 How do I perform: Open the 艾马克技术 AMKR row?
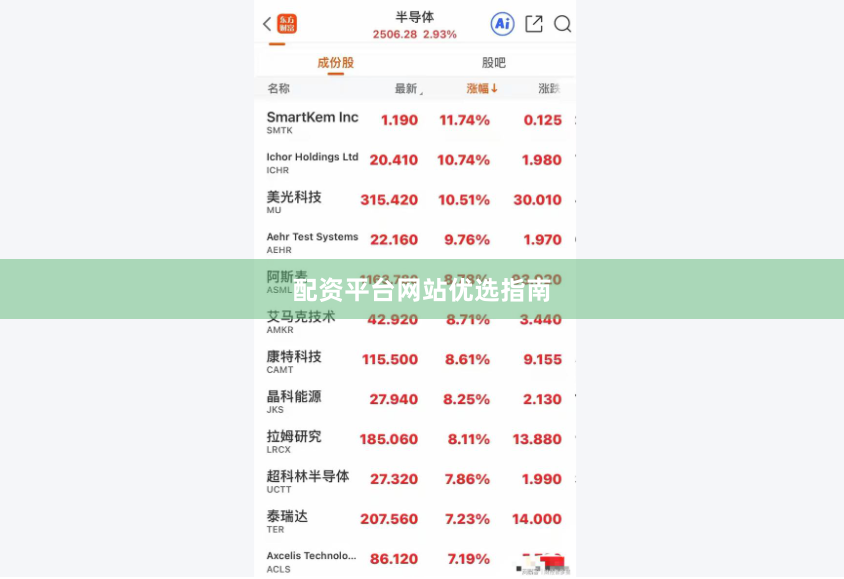[415, 321]
